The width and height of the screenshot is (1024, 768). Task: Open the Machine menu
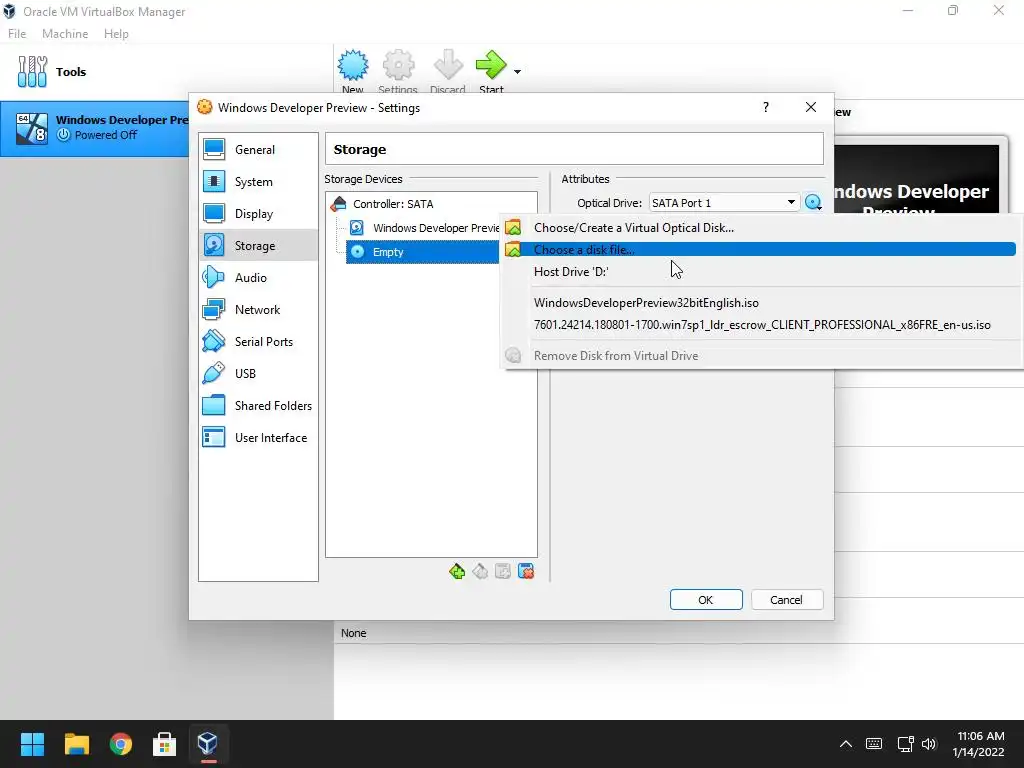65,33
